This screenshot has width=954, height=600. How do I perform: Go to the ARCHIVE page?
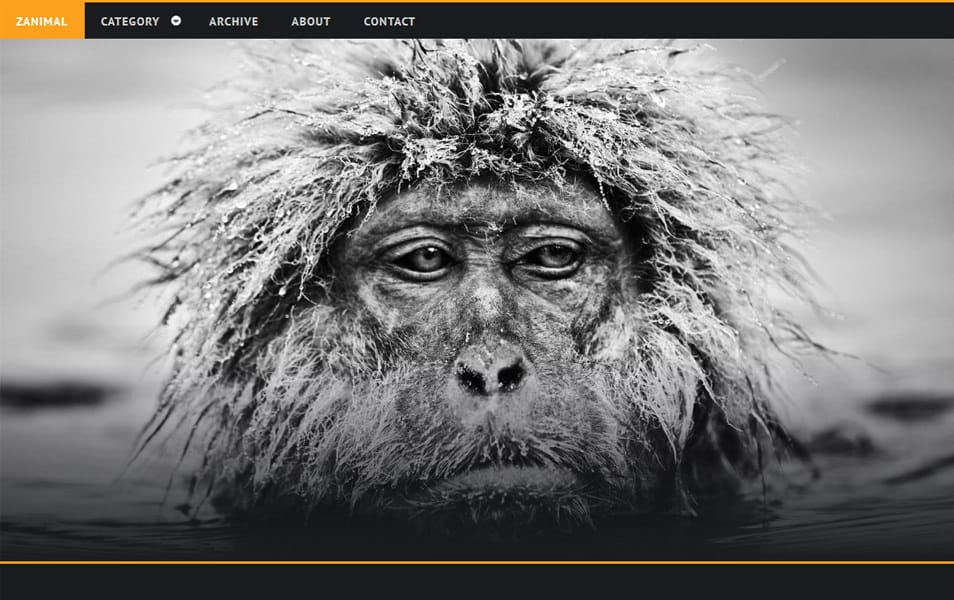pyautogui.click(x=233, y=21)
